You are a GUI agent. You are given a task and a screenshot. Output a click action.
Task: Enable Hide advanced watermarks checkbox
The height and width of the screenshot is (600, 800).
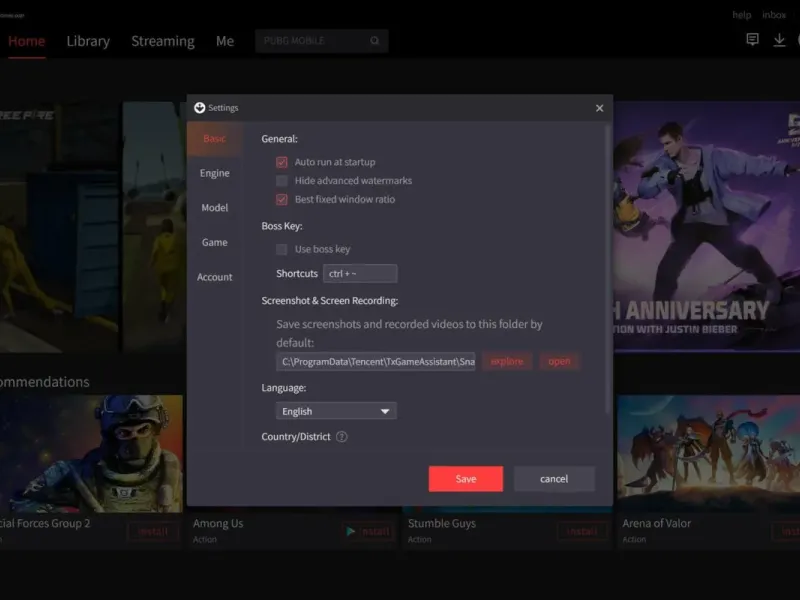(282, 181)
